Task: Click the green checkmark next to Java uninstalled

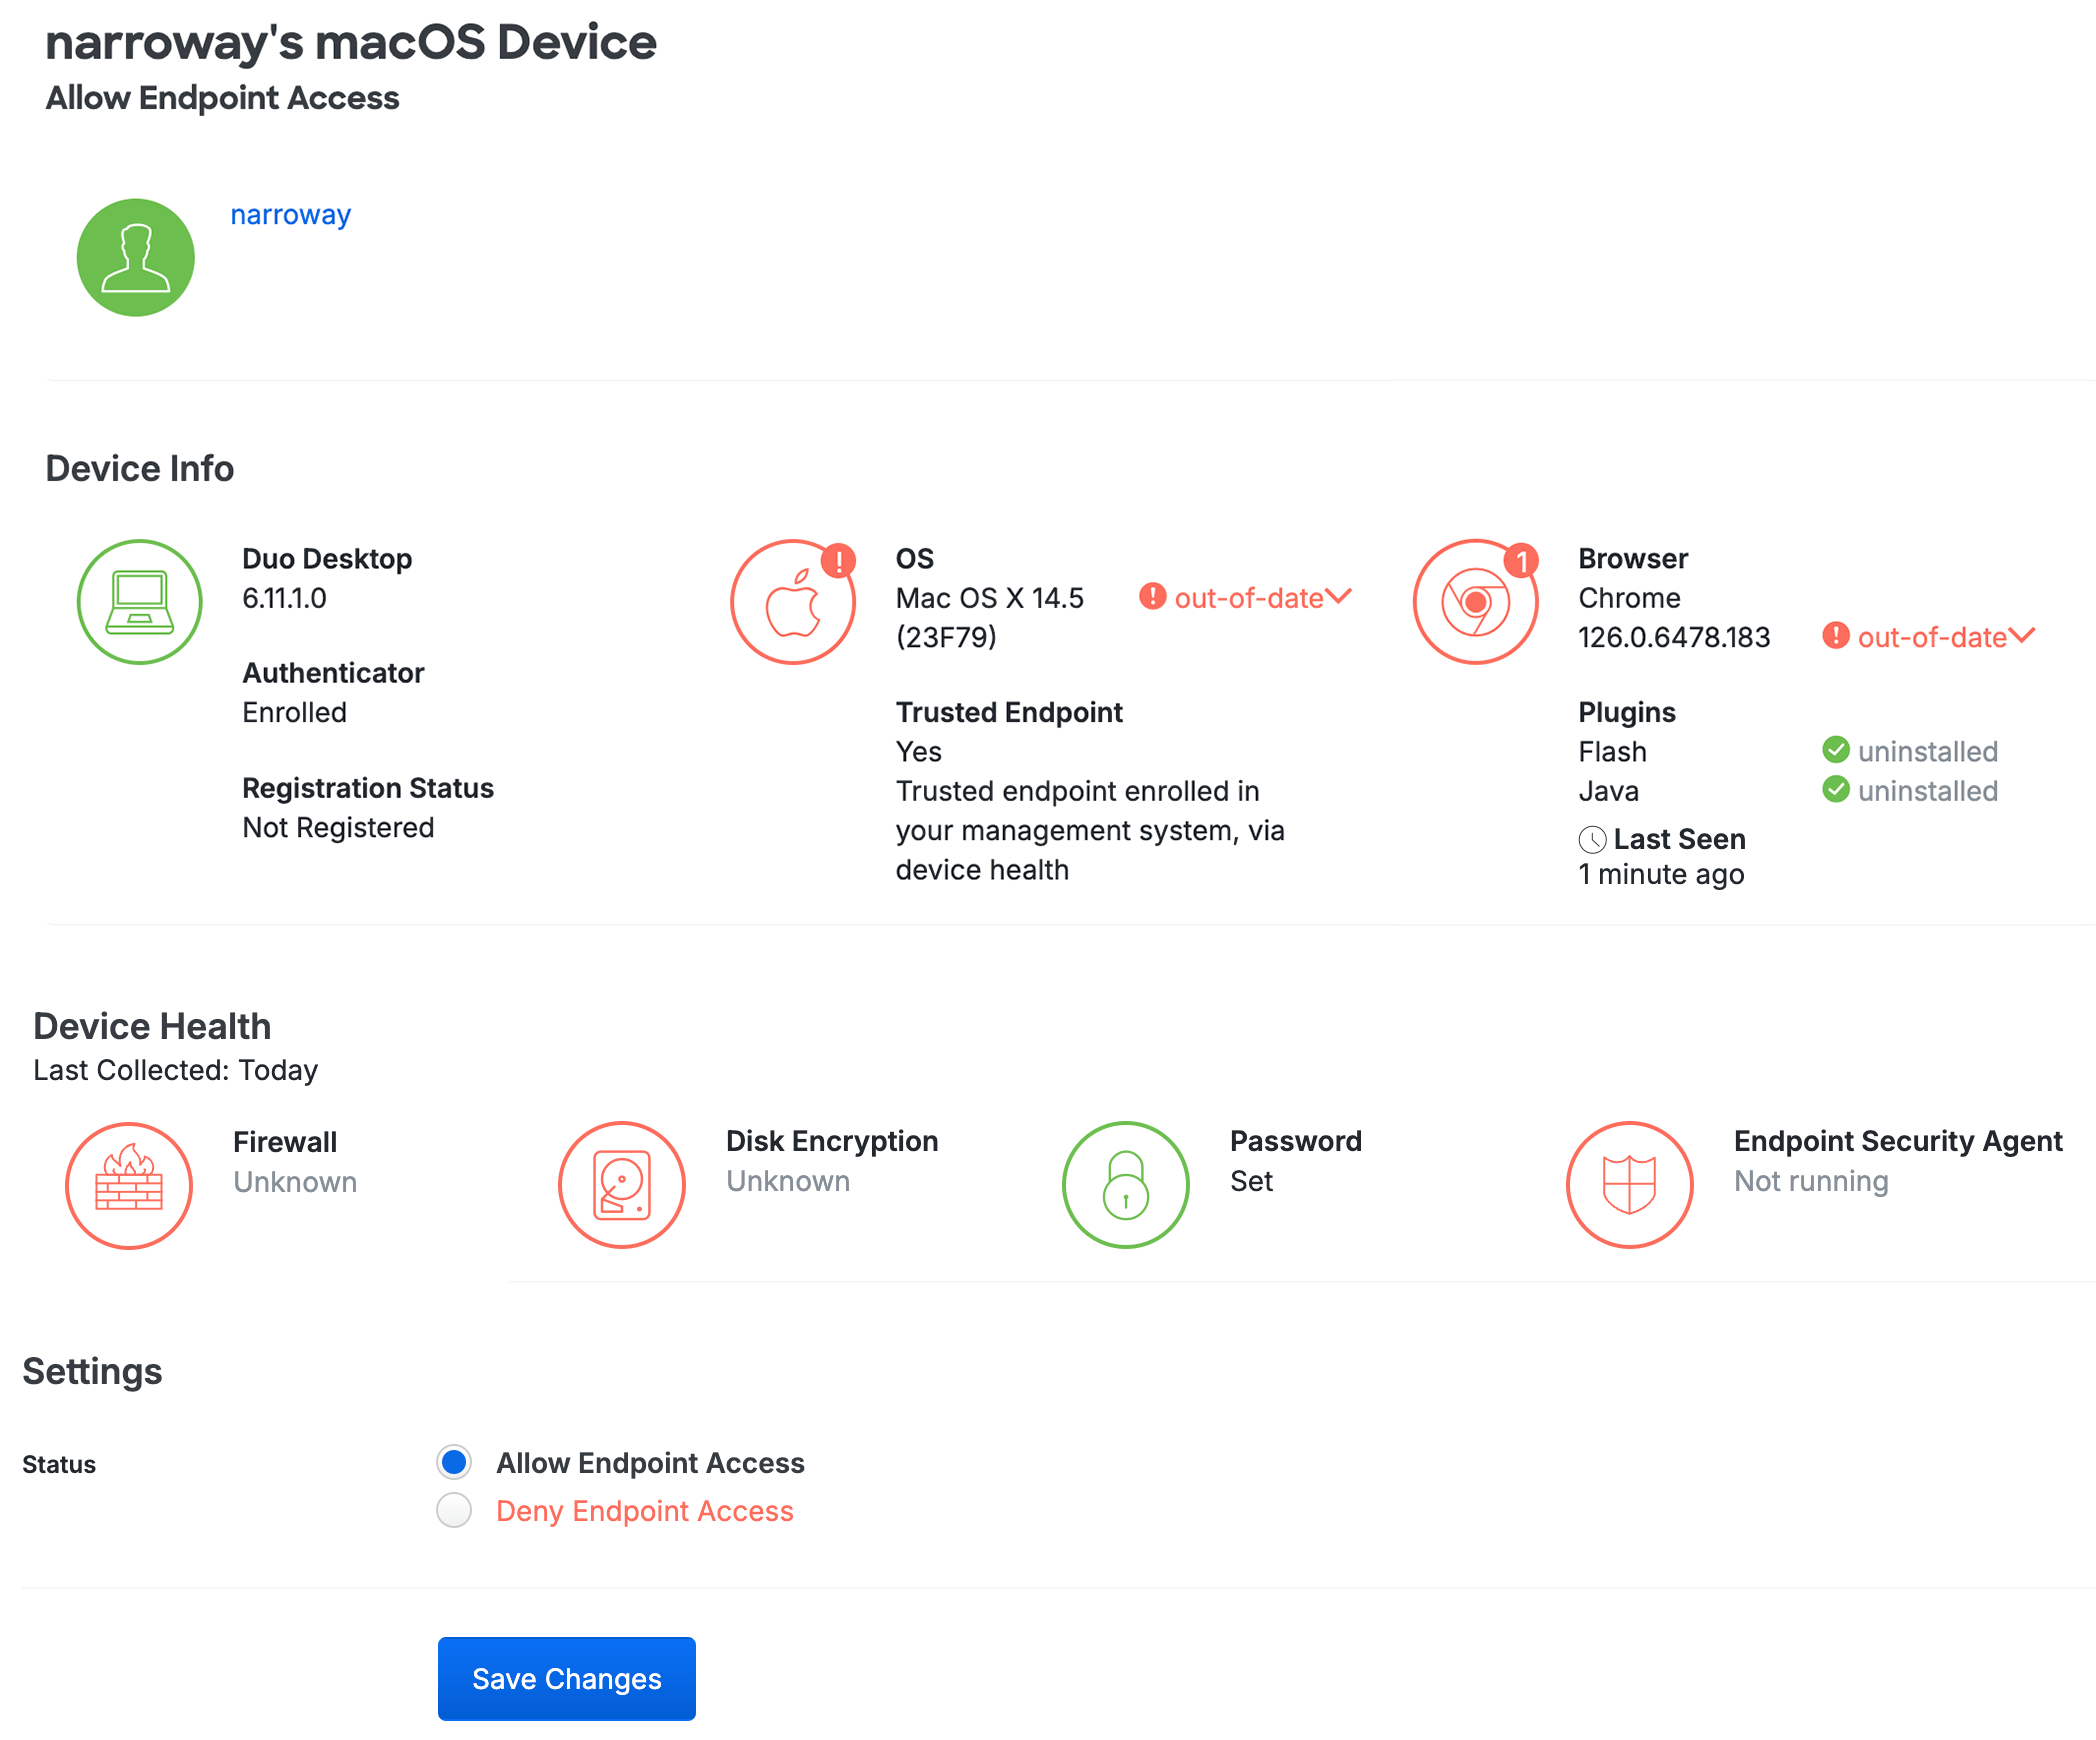Action: tap(1836, 791)
